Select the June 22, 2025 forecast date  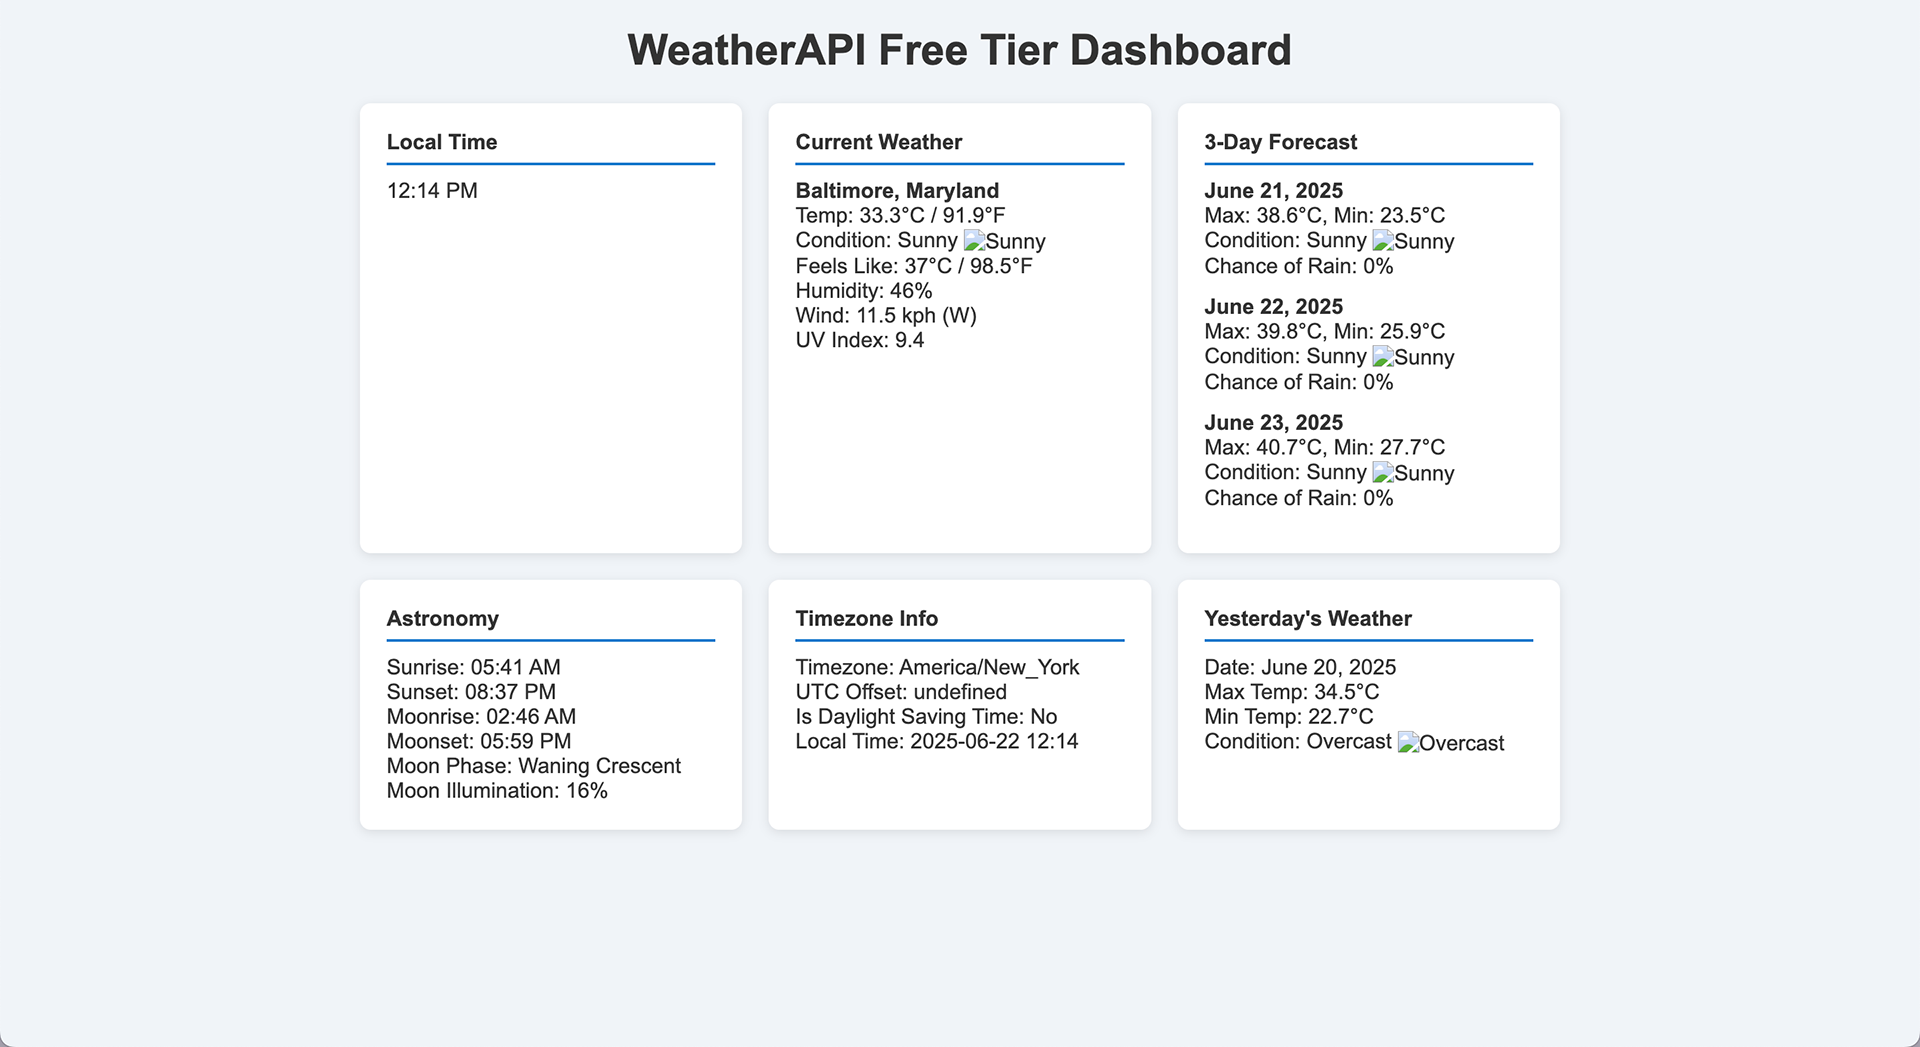pyautogui.click(x=1273, y=306)
